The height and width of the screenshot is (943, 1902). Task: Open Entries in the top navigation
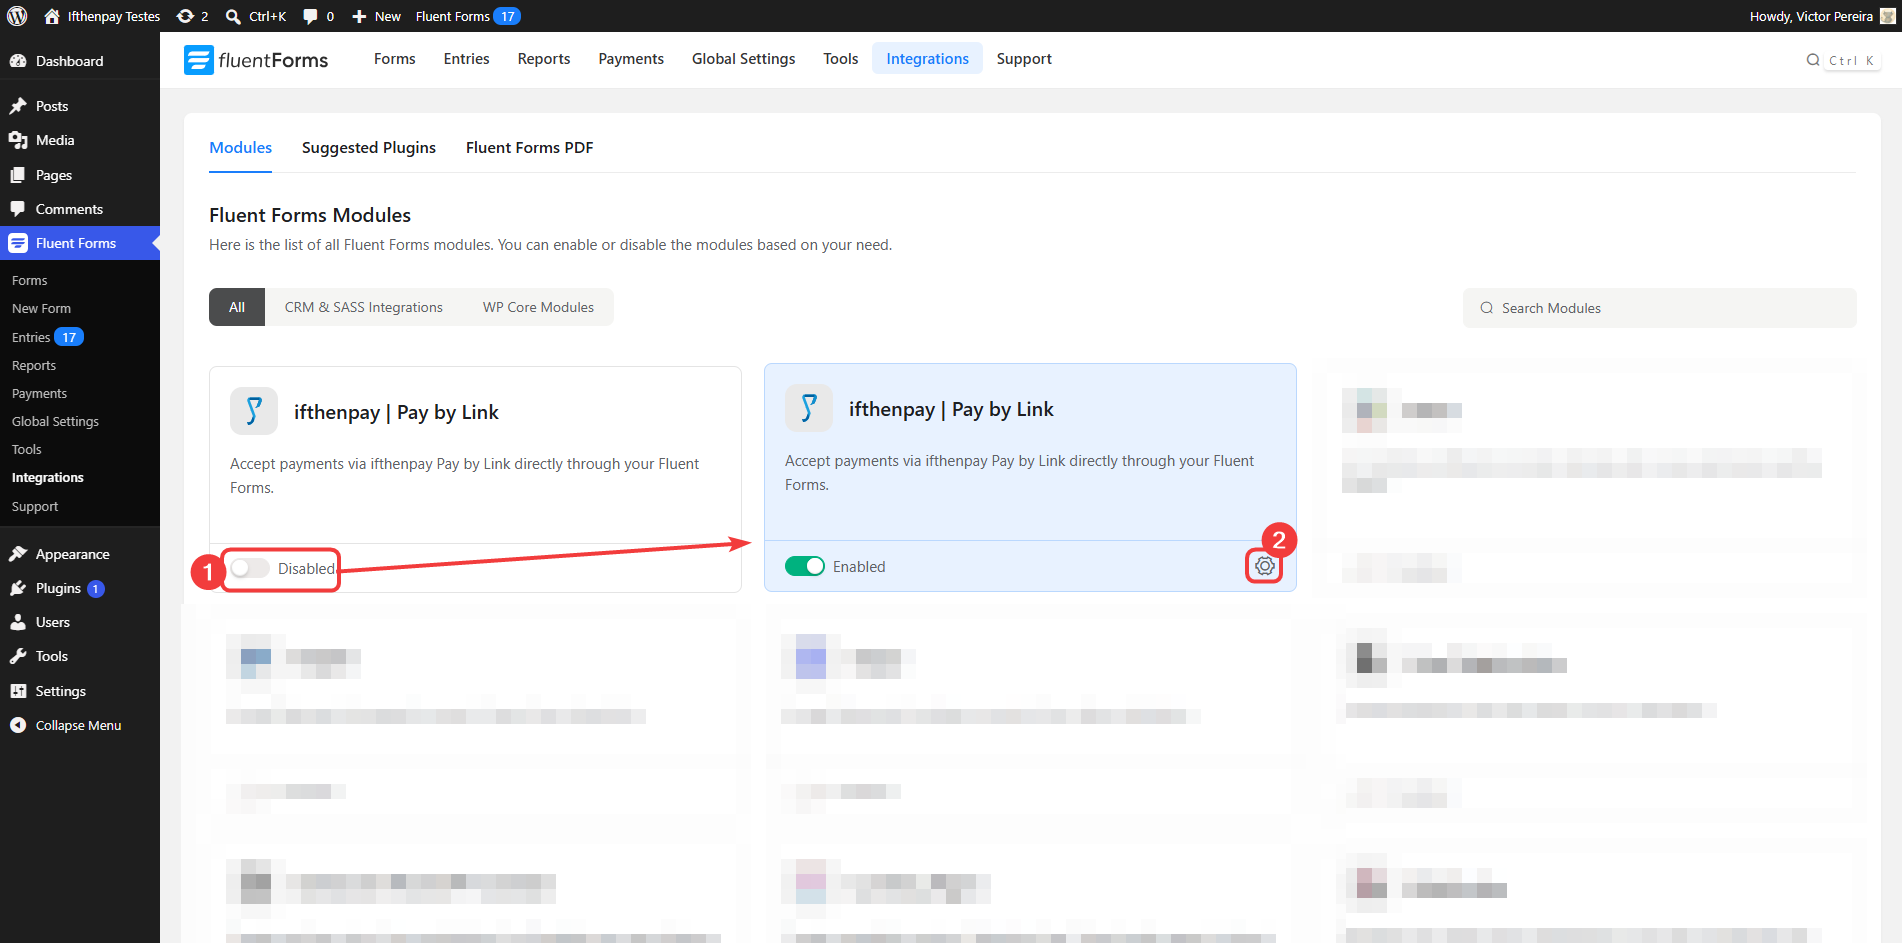coord(467,59)
